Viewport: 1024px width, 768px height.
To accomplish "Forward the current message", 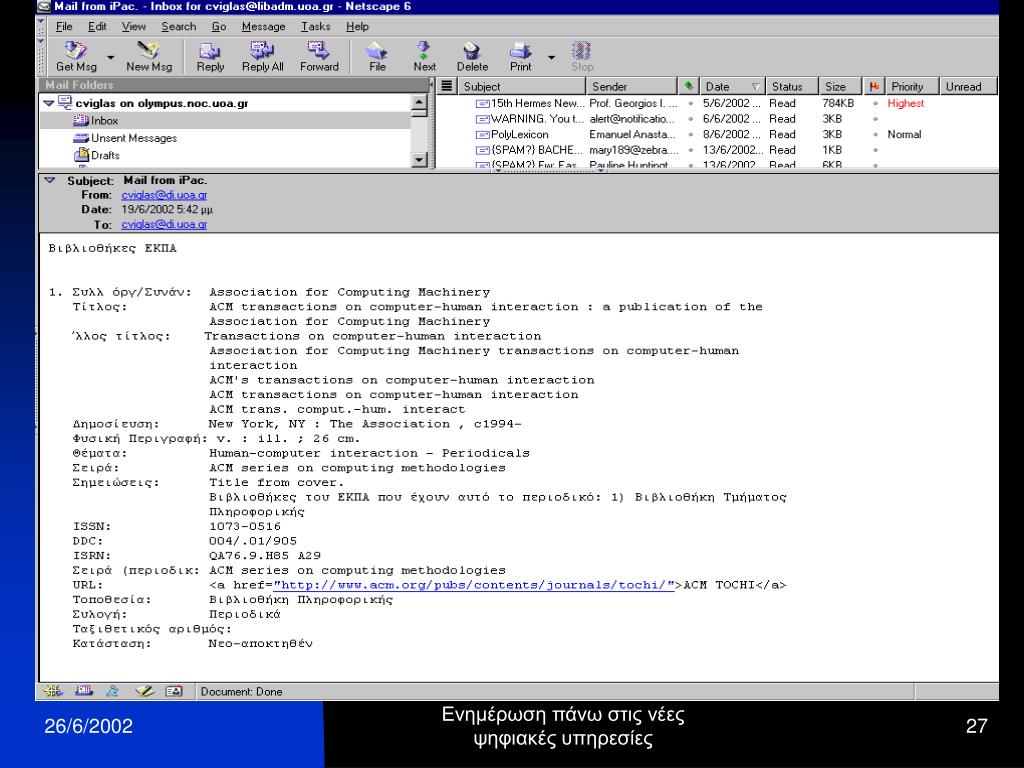I will tap(319, 57).
